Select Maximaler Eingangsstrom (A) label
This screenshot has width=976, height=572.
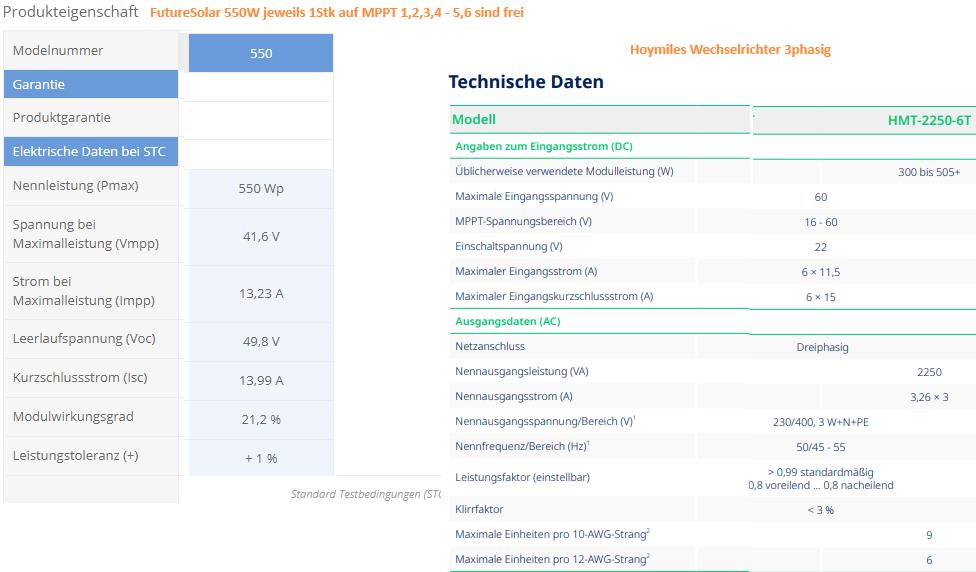(526, 271)
